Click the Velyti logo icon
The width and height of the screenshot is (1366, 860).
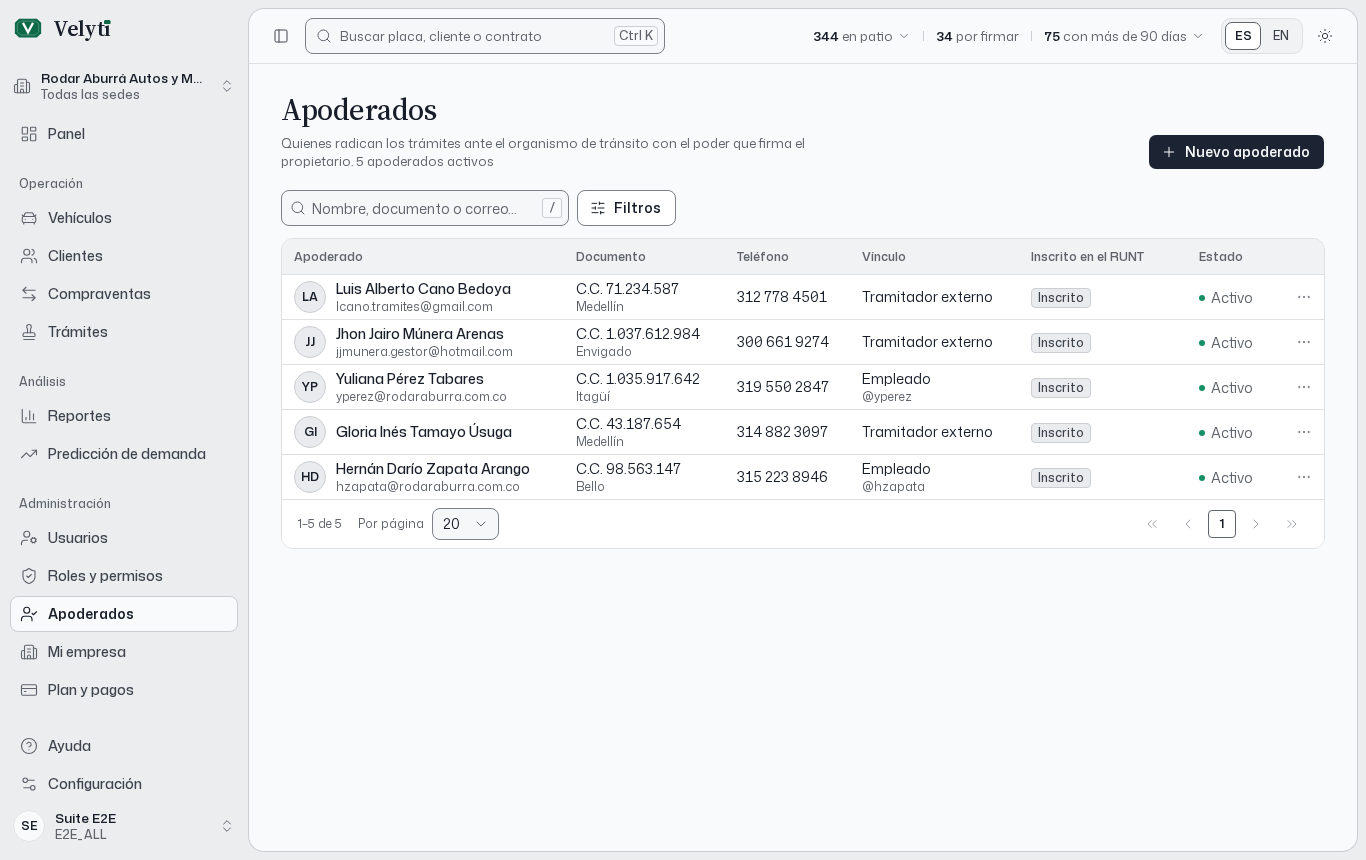28,28
